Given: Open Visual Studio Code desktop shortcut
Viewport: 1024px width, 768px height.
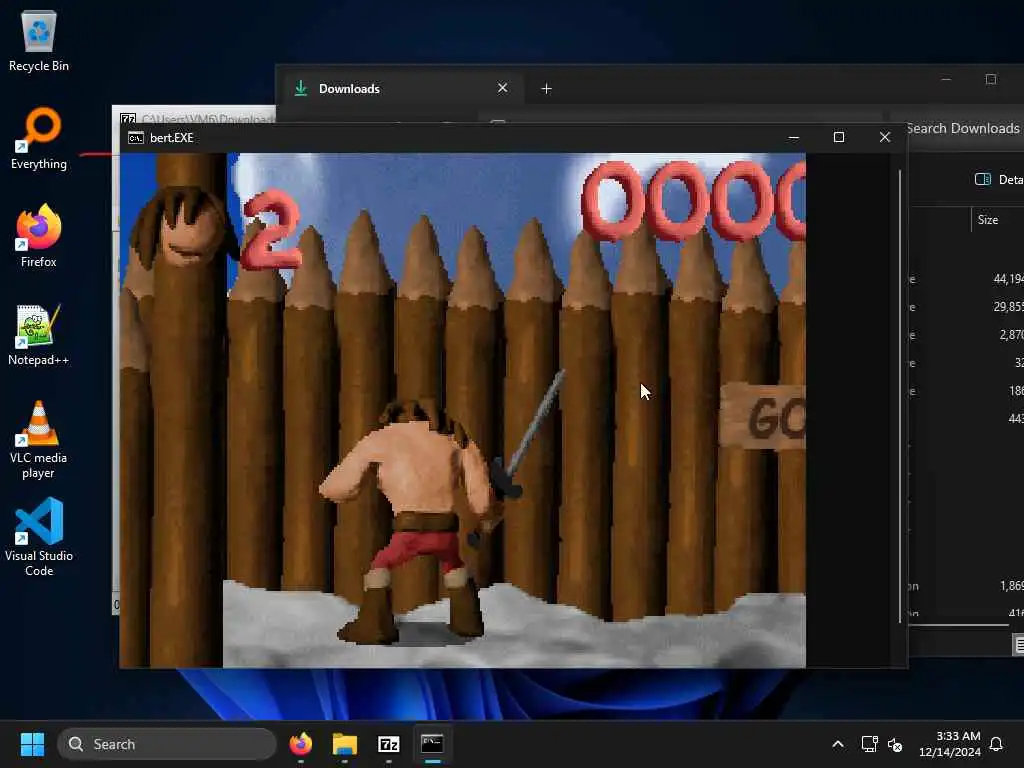Looking at the screenshot, I should [39, 537].
